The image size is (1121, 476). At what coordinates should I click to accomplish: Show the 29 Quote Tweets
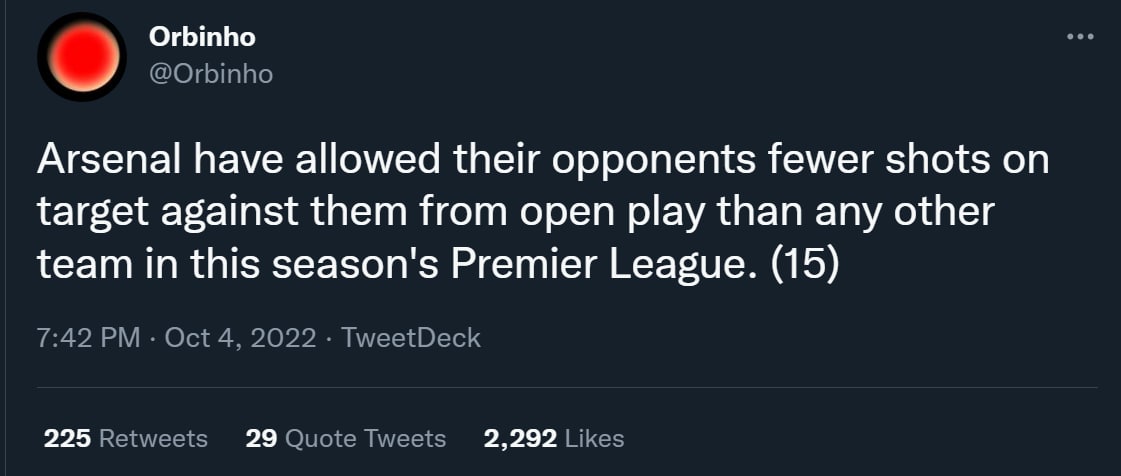click(346, 438)
